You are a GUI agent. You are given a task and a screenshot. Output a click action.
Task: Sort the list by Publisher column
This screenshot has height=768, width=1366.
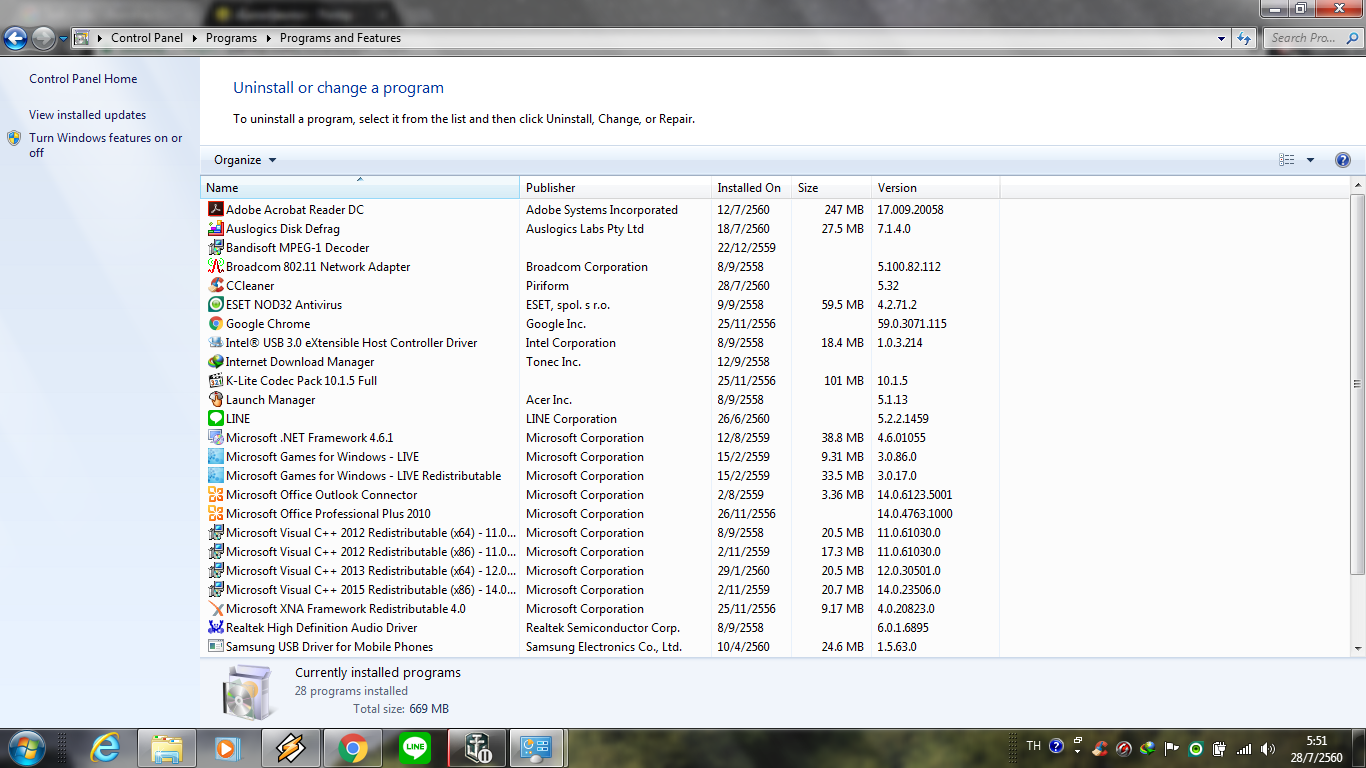[551, 188]
